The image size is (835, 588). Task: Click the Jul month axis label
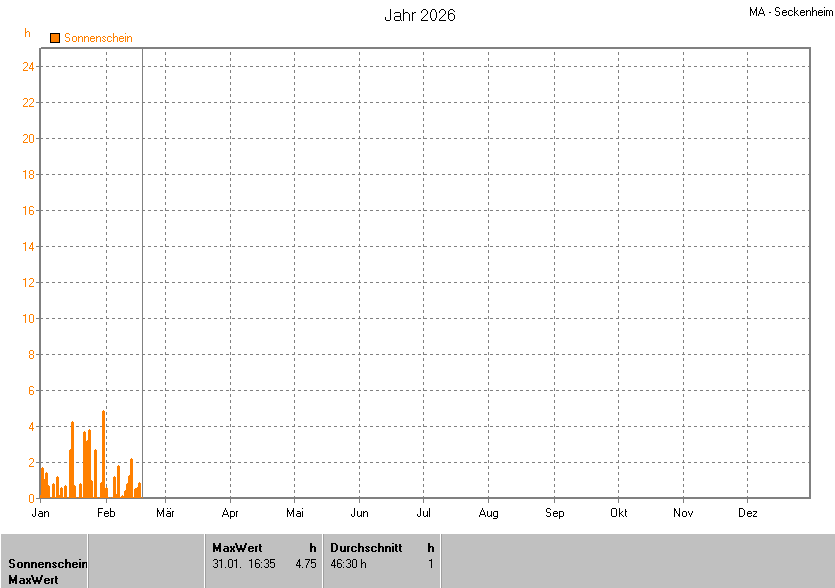[424, 513]
